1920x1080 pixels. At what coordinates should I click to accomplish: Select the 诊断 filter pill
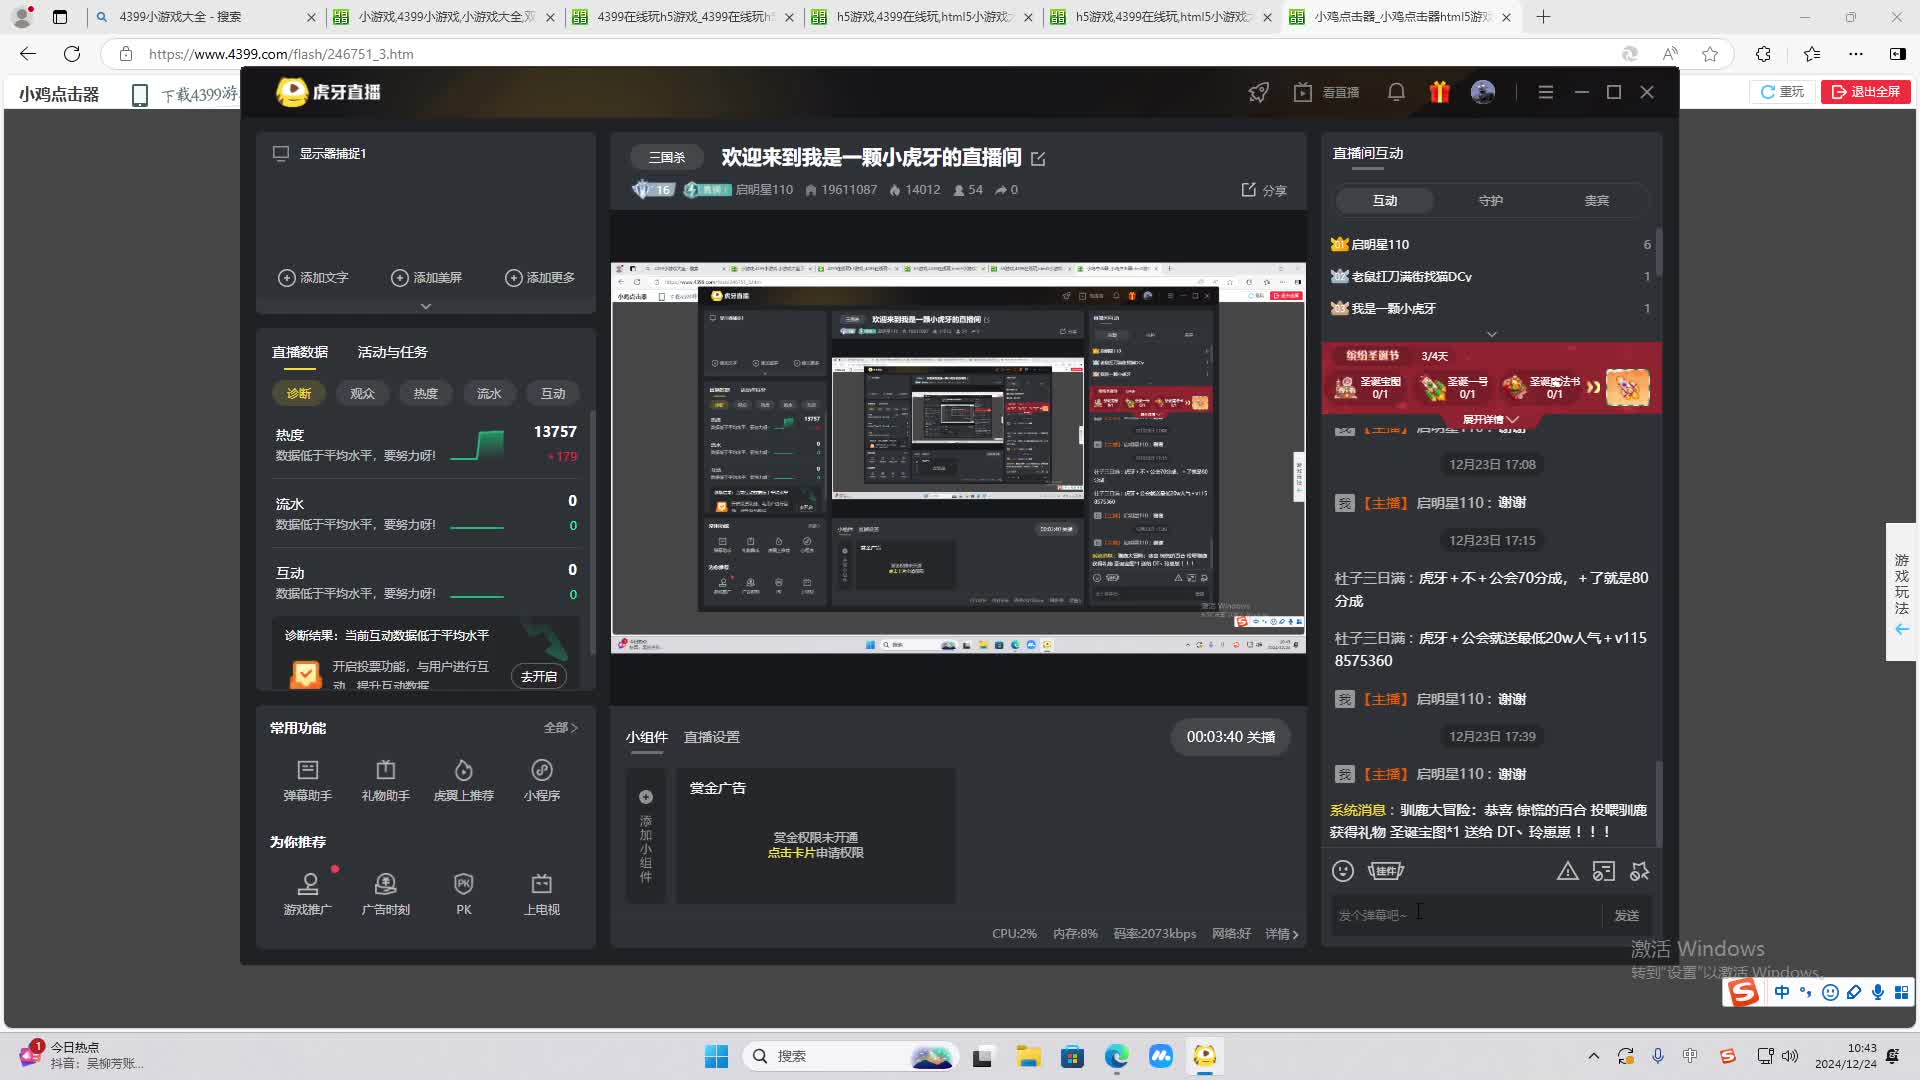coord(299,393)
